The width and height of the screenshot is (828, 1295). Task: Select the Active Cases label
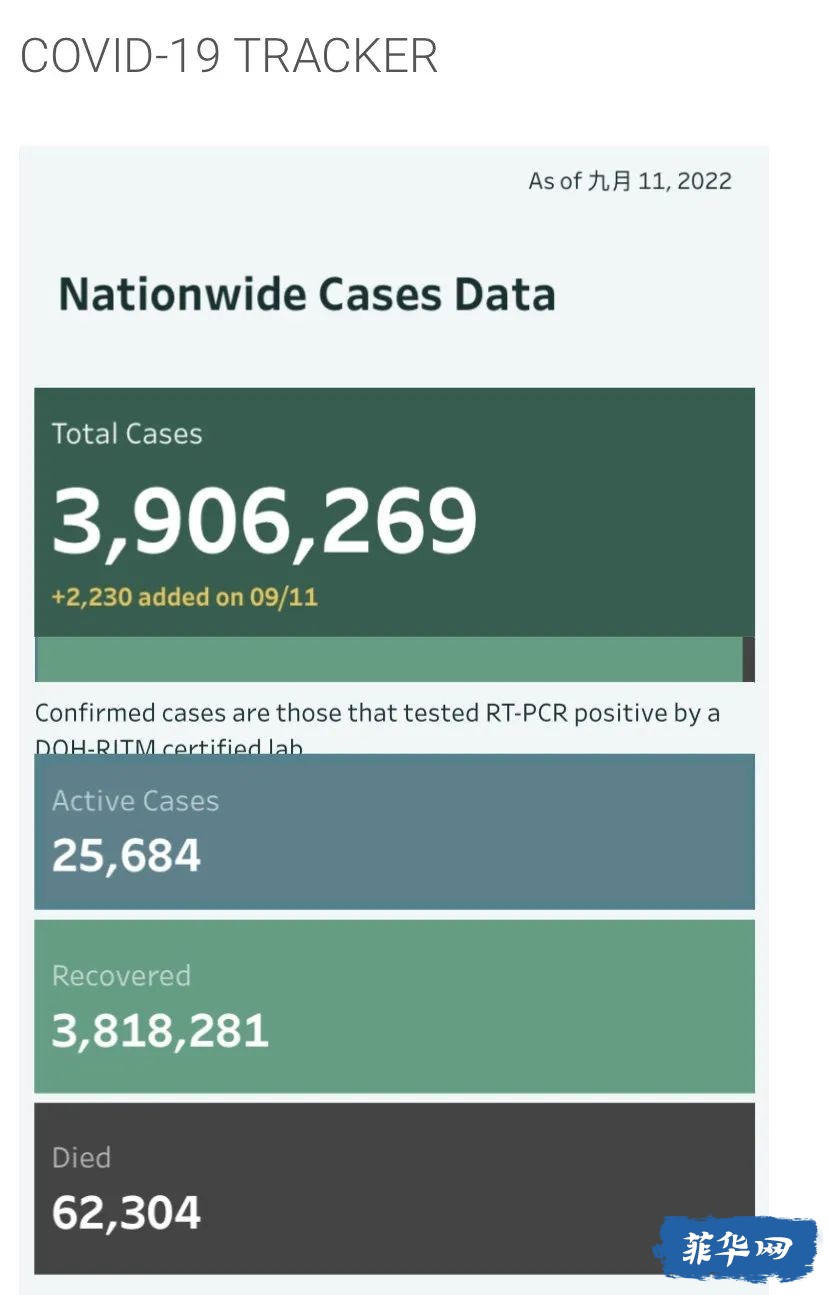point(135,801)
